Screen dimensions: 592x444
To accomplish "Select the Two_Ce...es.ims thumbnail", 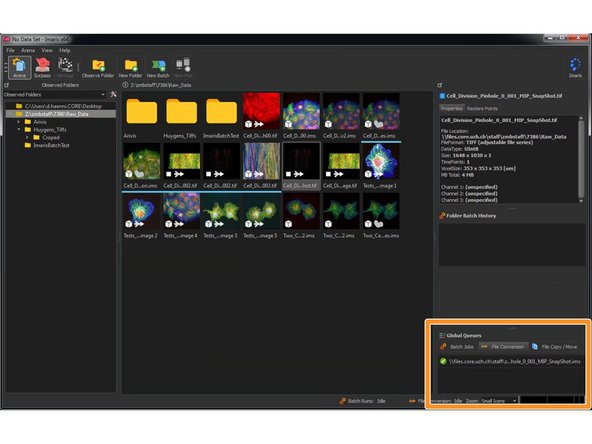I will click(381, 211).
